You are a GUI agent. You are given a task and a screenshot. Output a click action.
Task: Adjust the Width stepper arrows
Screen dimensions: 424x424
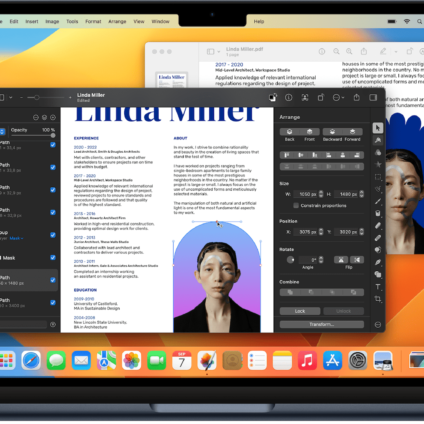point(321,194)
